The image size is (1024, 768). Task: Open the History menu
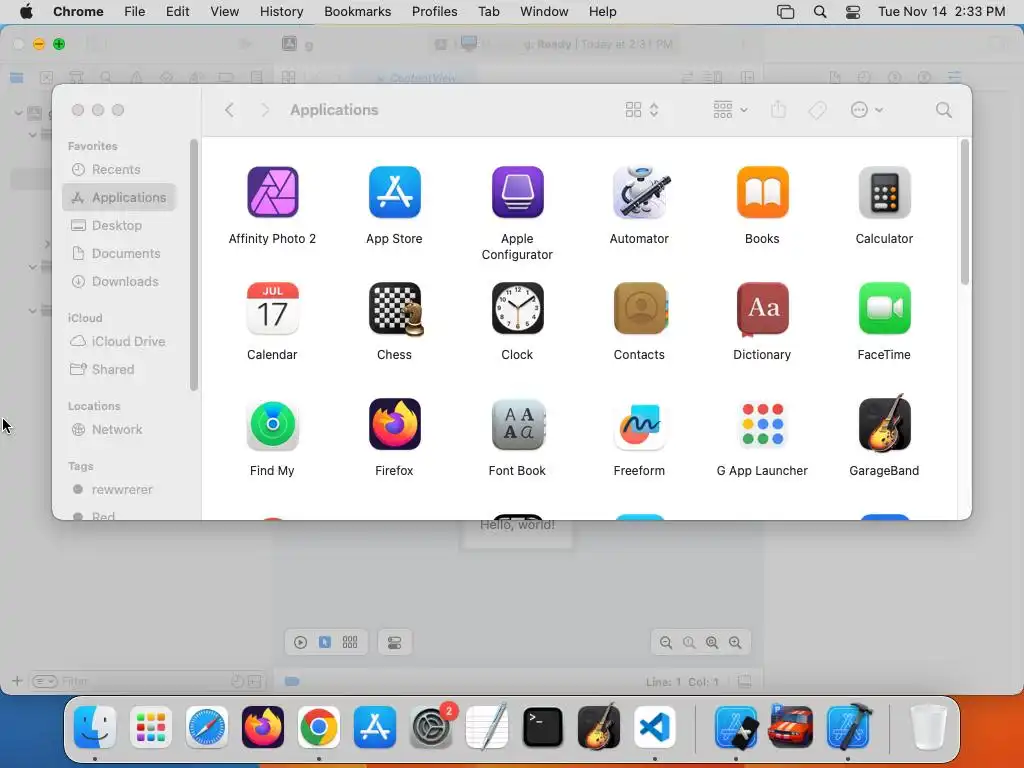[x=281, y=12]
